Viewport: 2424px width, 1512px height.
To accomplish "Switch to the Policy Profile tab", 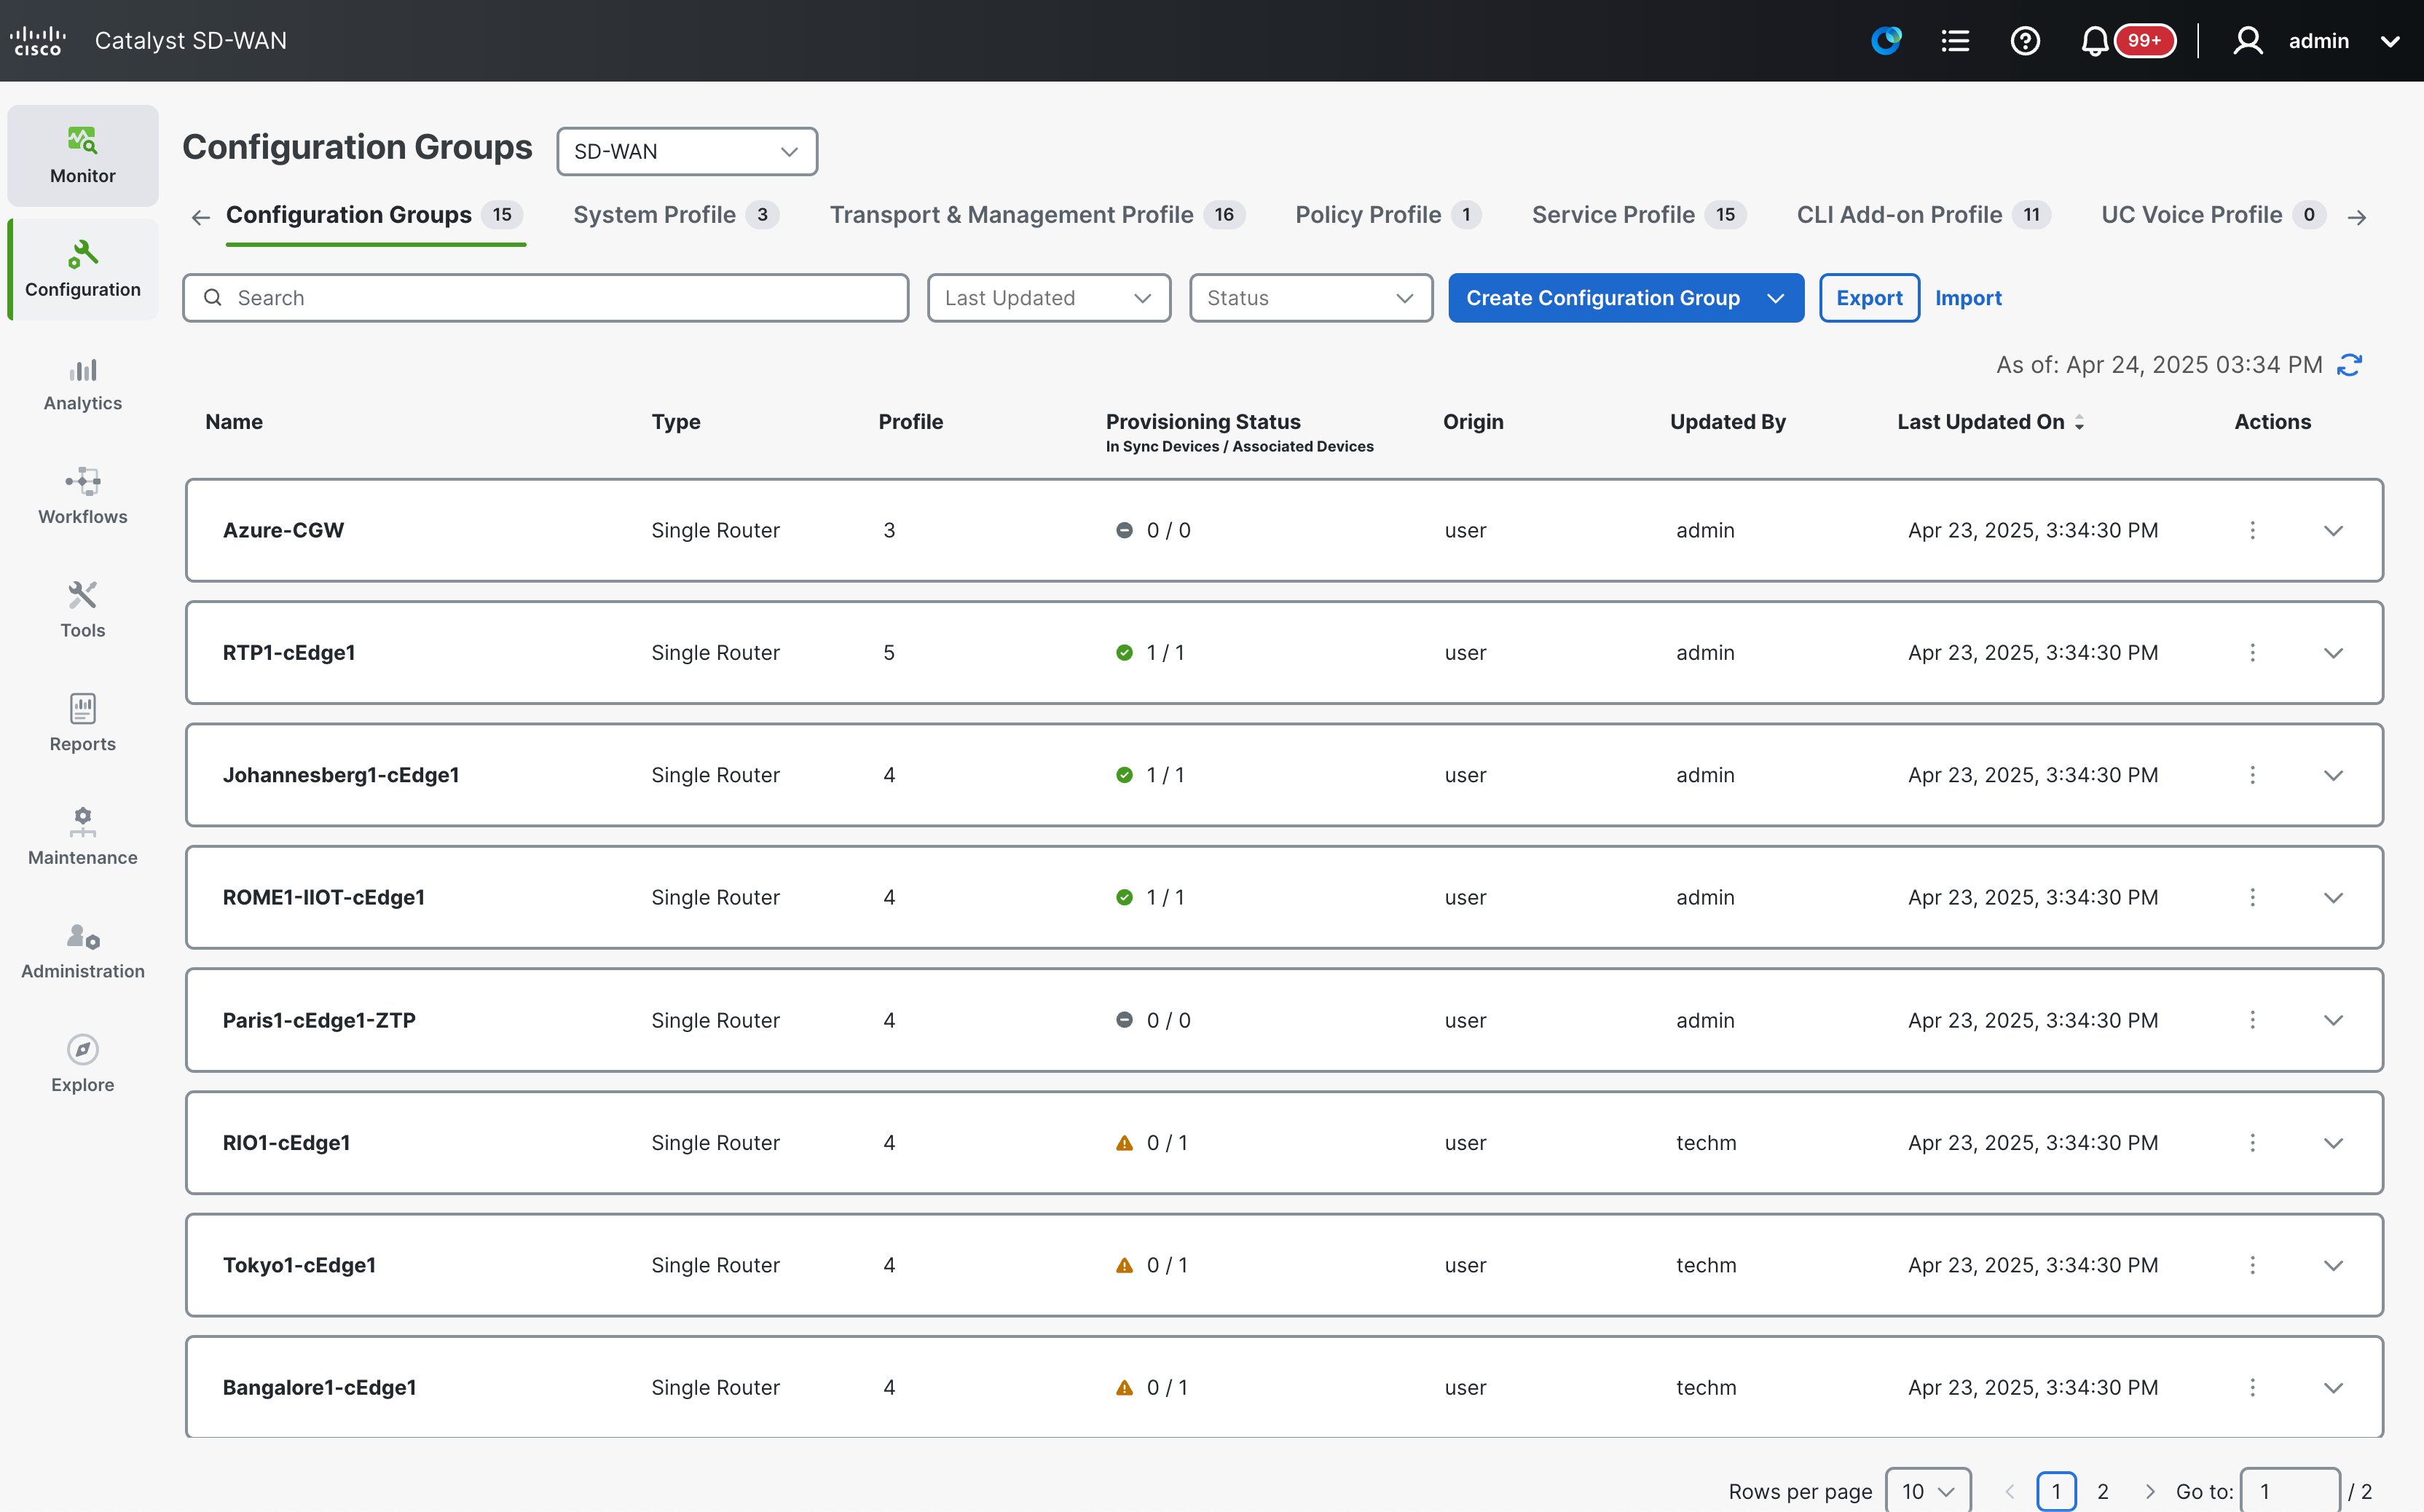I will click(x=1388, y=215).
